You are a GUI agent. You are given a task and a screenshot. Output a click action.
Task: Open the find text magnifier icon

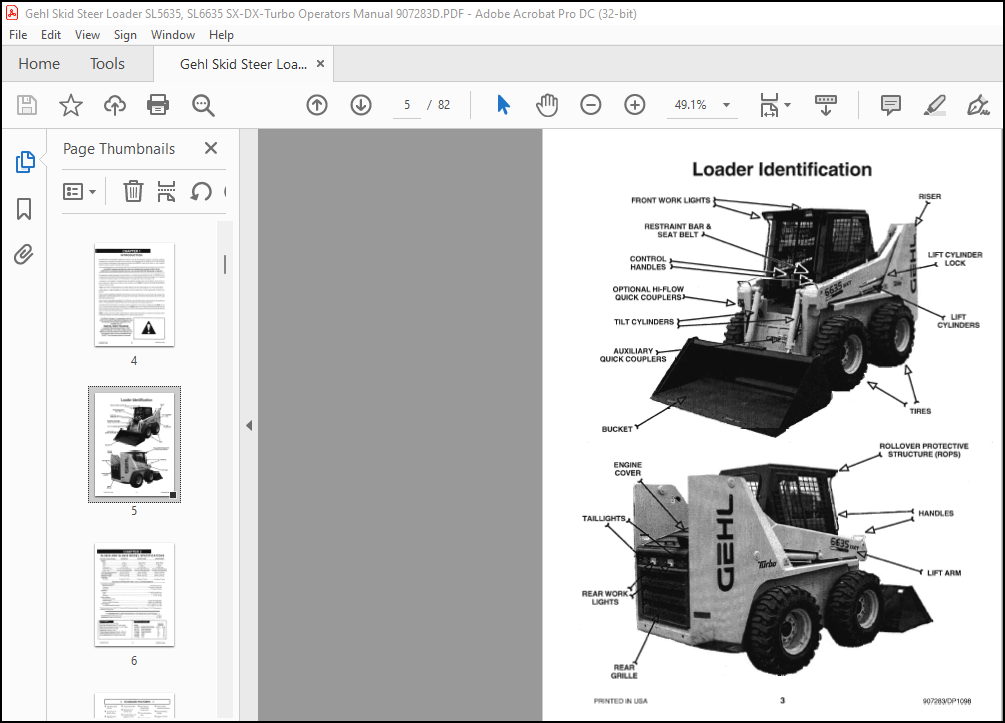coord(203,105)
